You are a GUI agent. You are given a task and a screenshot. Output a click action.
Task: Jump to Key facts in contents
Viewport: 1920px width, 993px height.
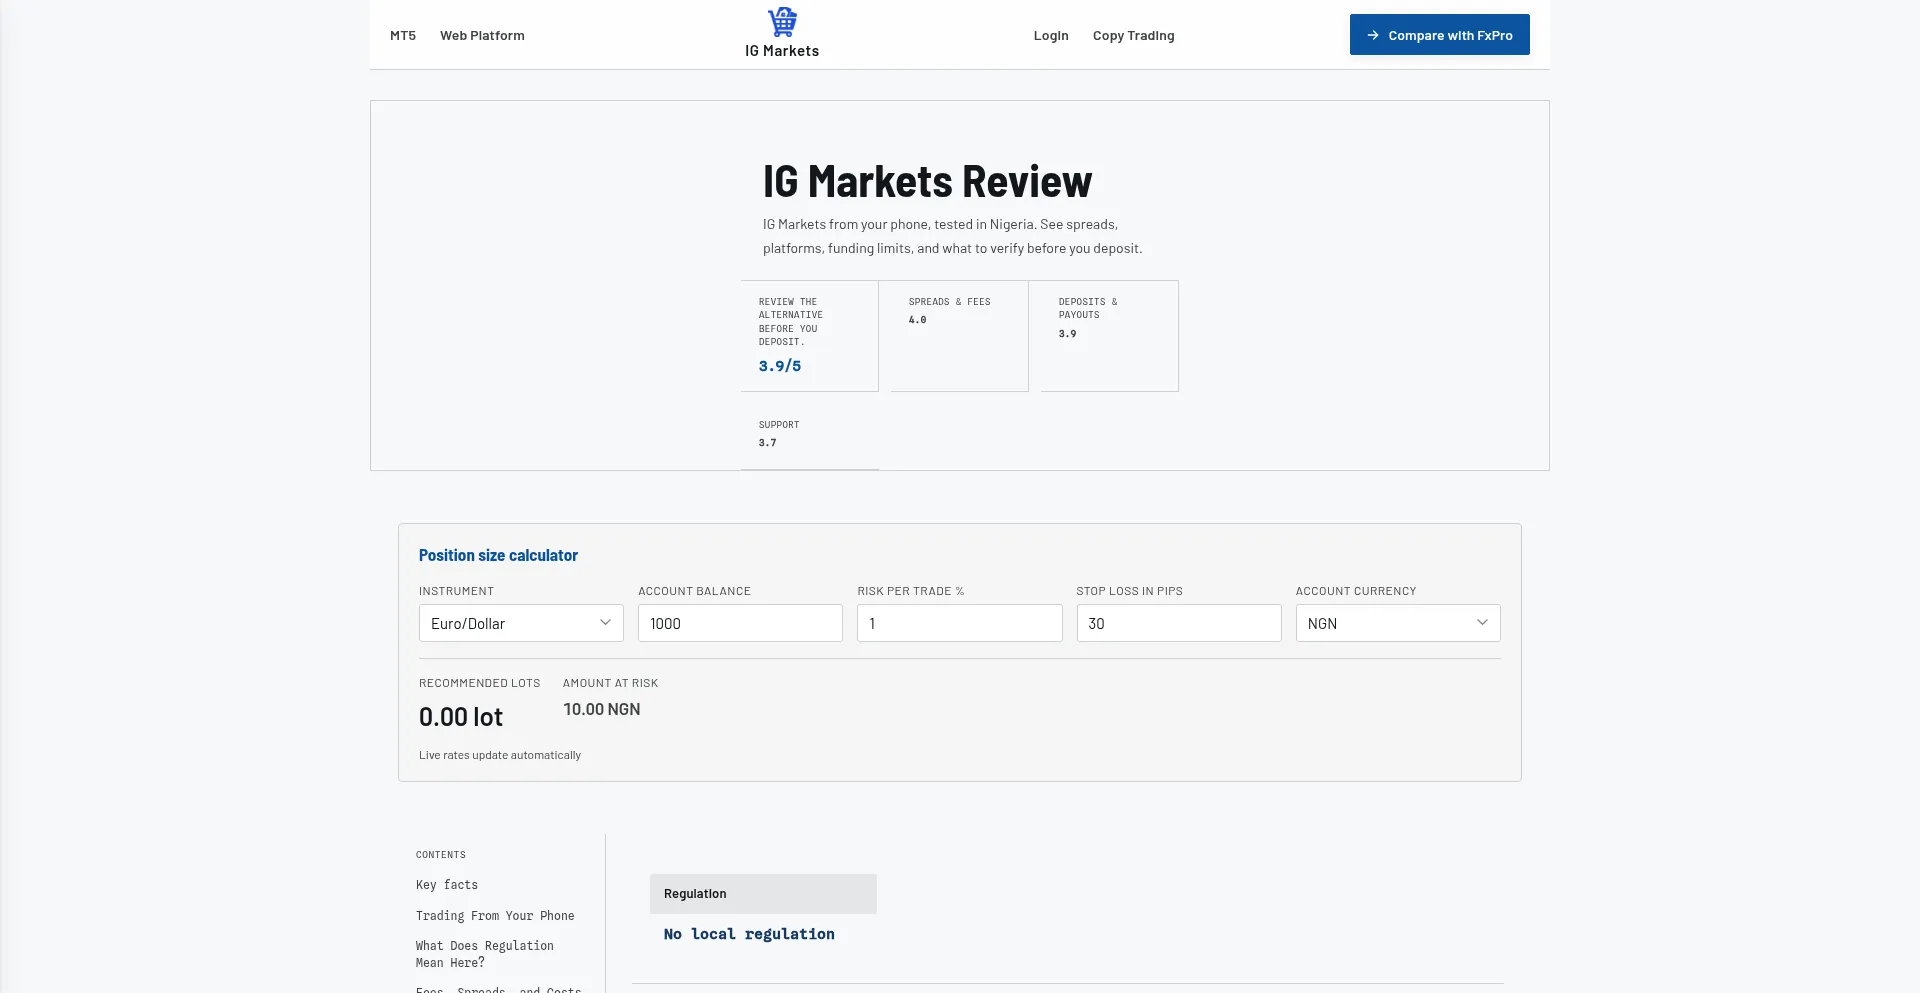pyautogui.click(x=447, y=885)
